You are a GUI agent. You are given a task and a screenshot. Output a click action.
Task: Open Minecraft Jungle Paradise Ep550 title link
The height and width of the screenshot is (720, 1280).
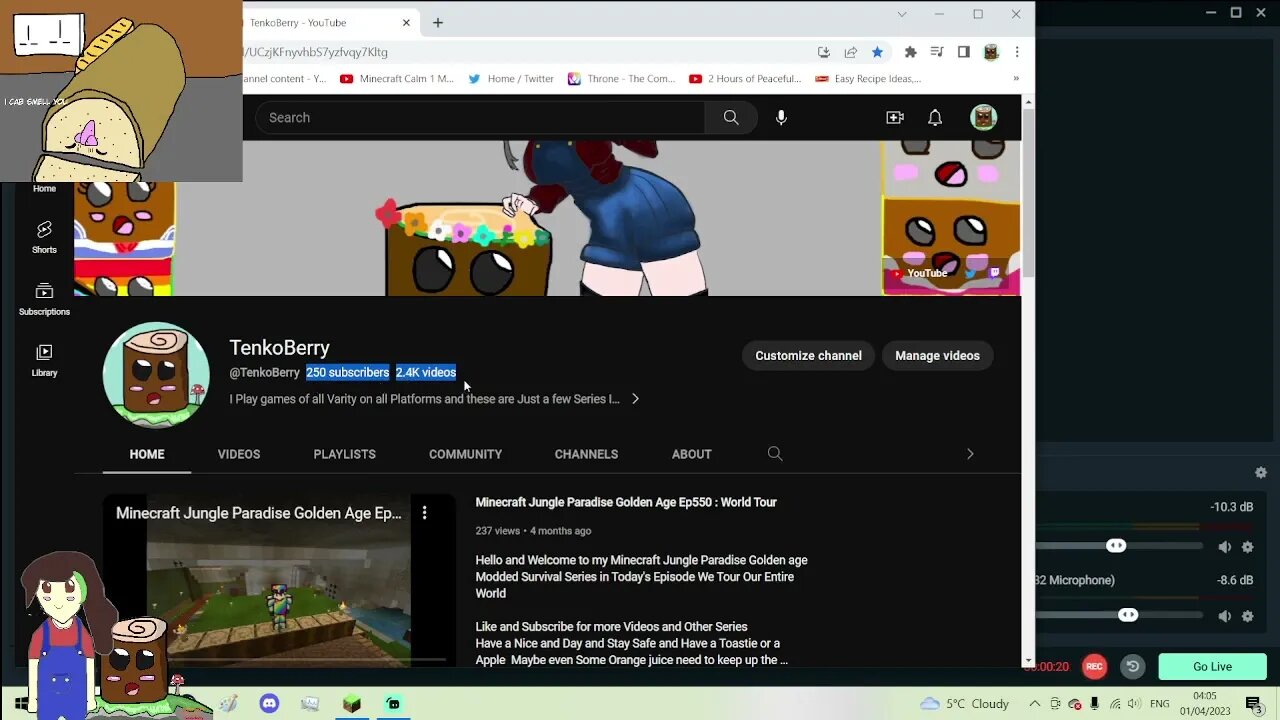click(x=626, y=502)
